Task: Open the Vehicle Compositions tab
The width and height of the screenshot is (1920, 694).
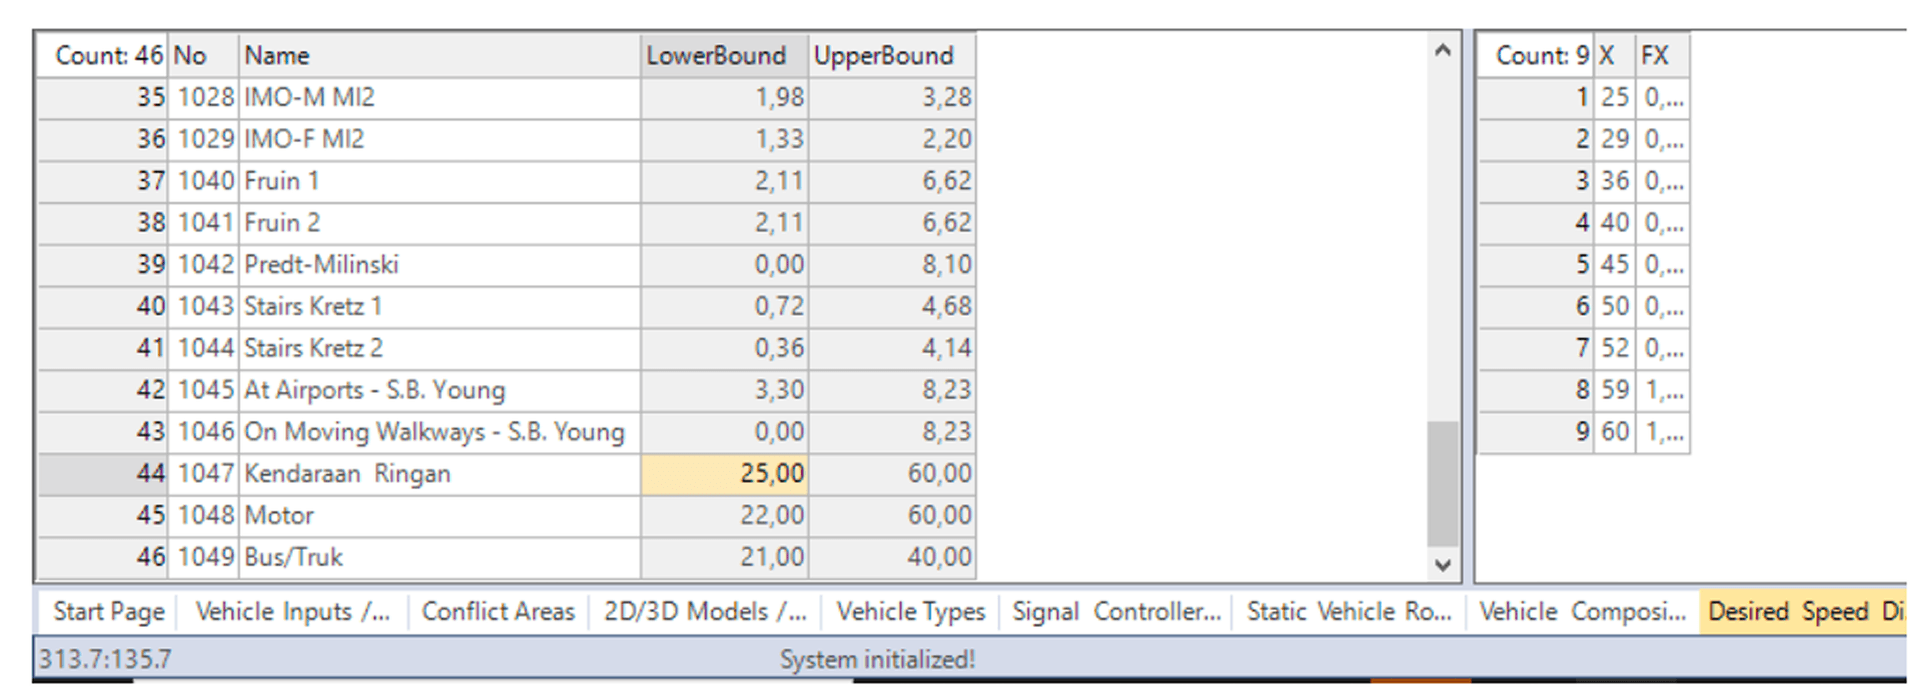Action: coord(1582,611)
